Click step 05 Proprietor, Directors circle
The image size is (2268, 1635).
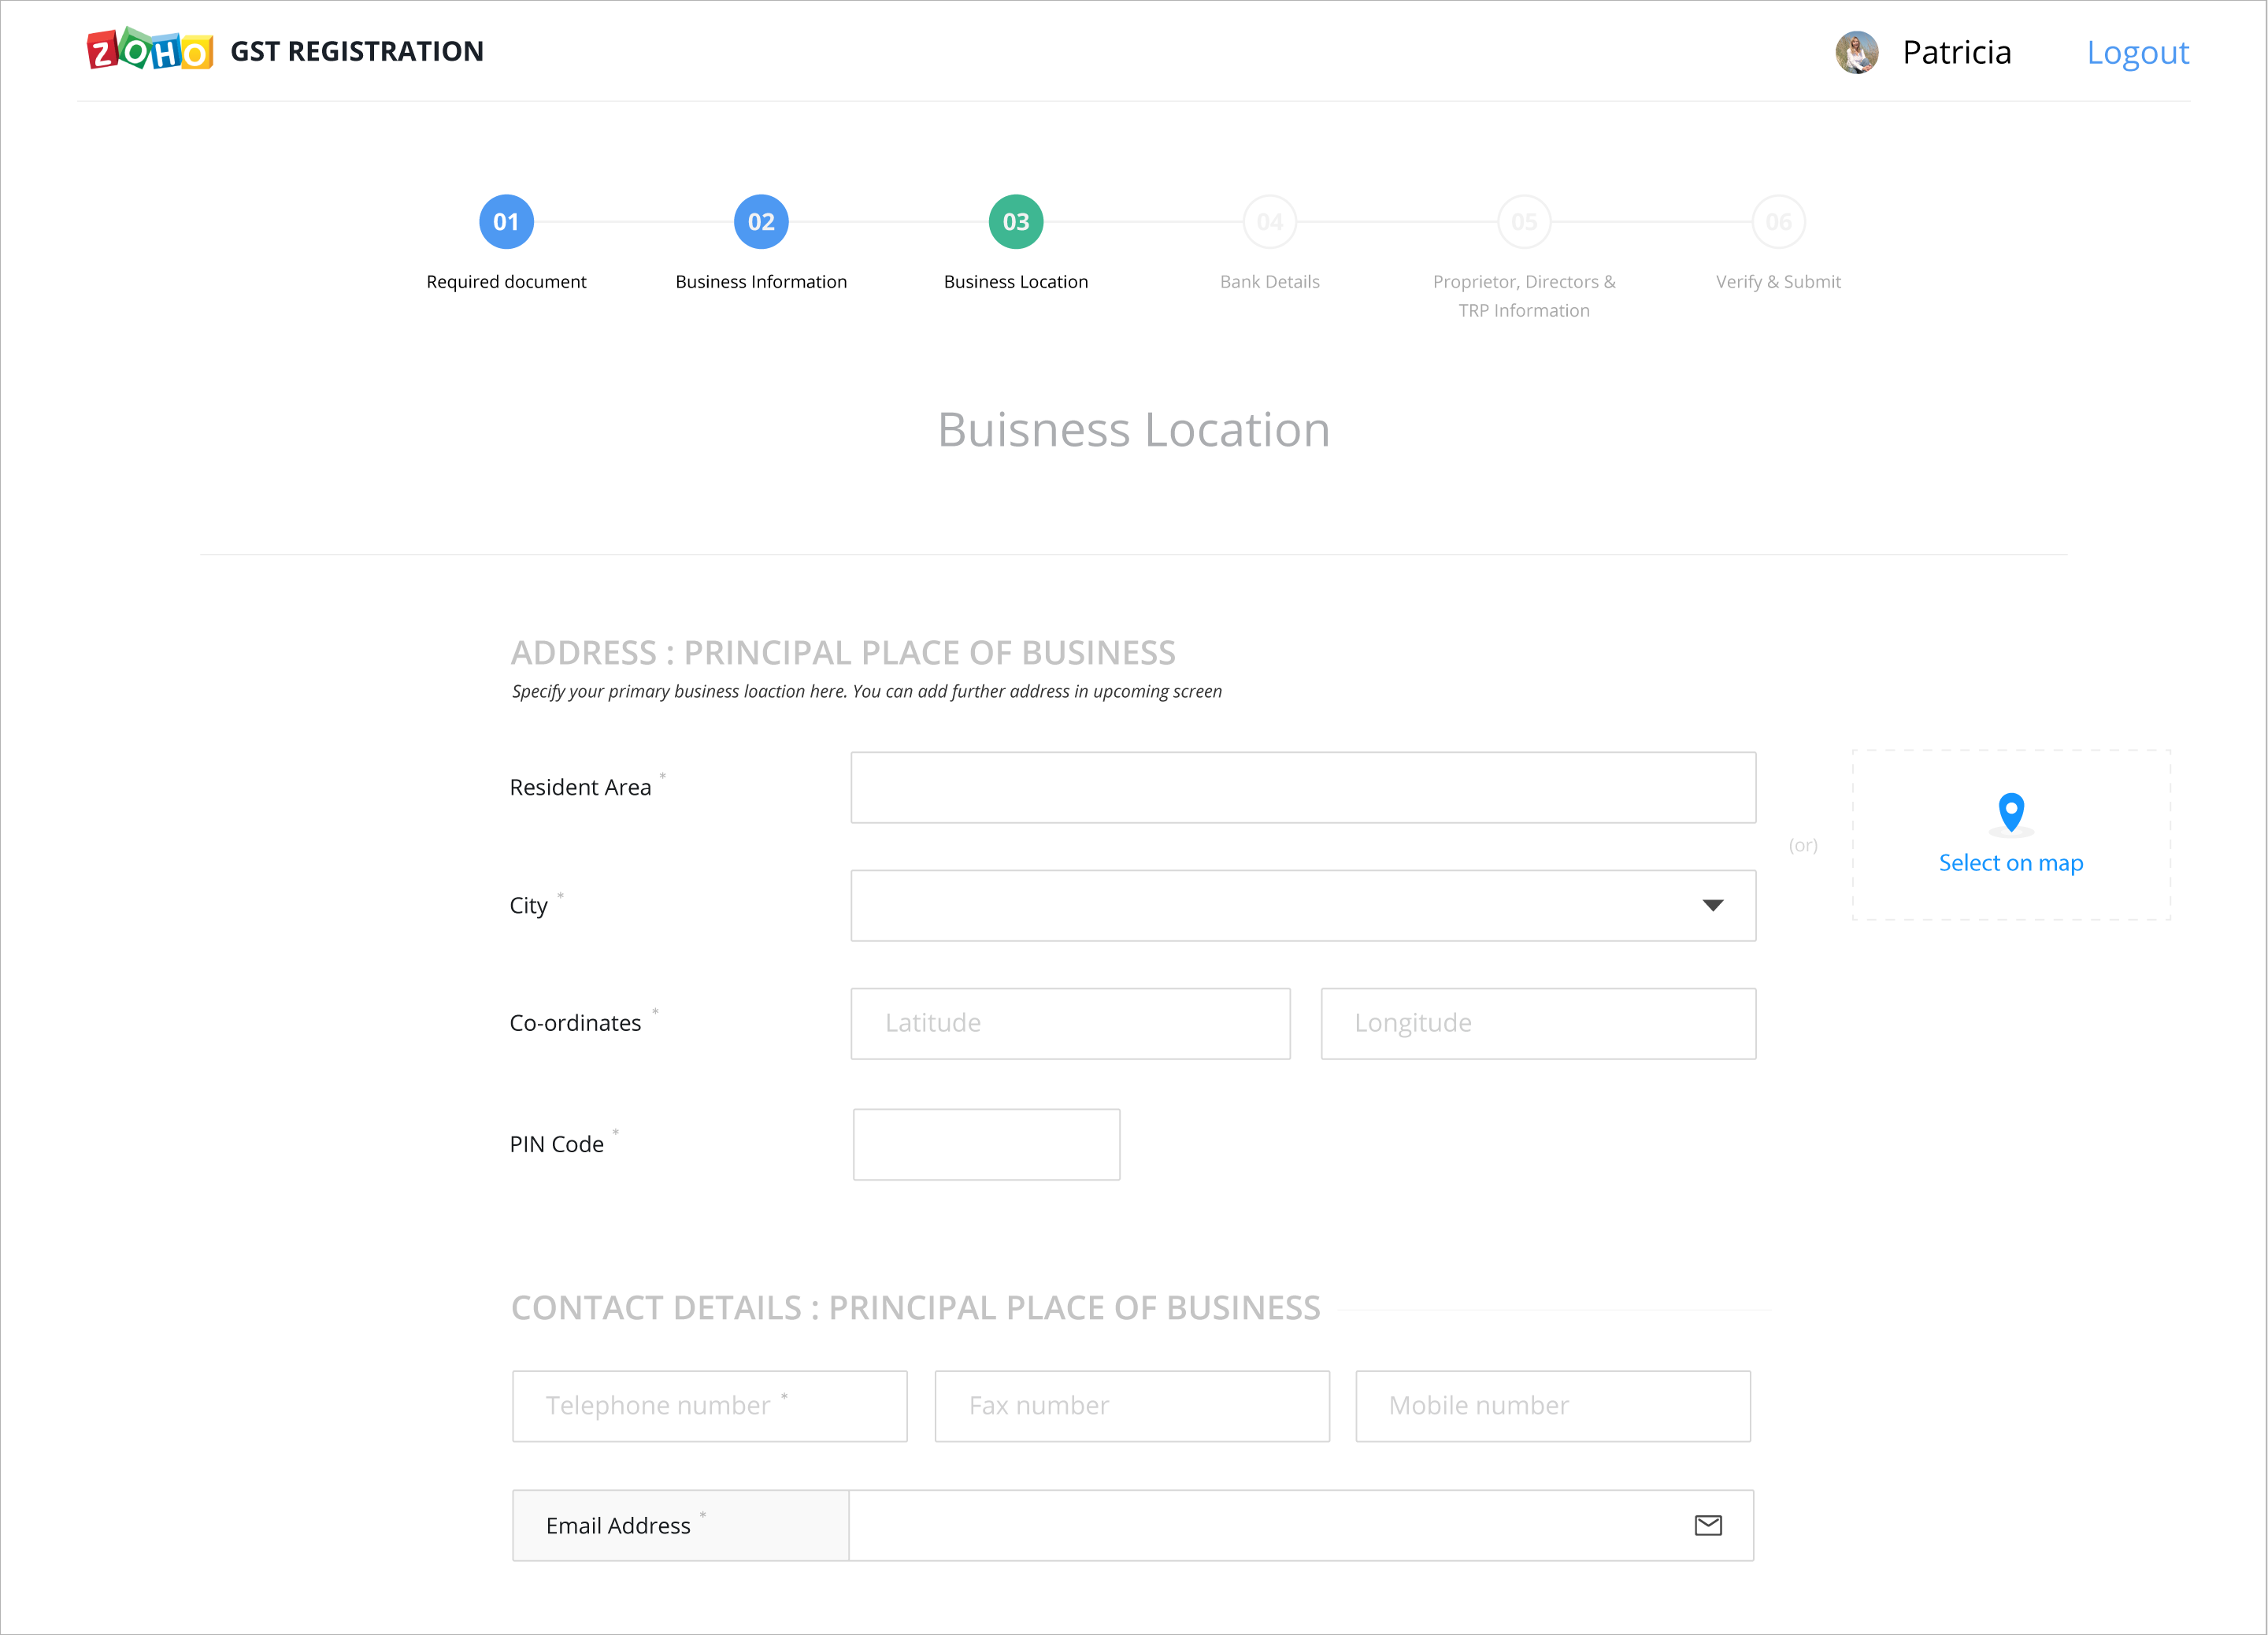pos(1524,222)
